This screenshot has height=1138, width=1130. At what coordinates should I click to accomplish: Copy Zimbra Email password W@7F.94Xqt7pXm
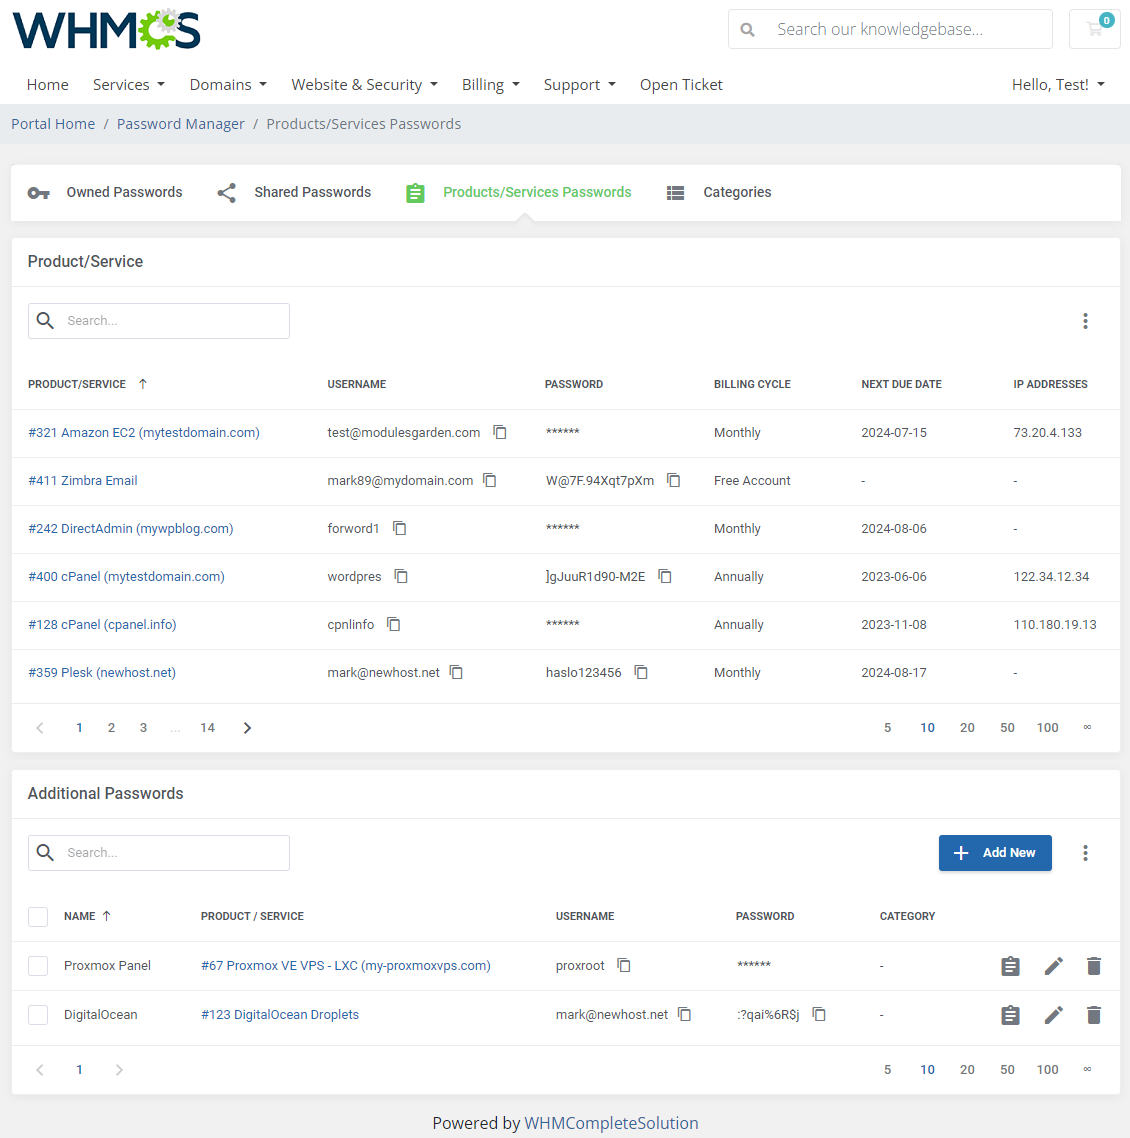pyautogui.click(x=674, y=480)
